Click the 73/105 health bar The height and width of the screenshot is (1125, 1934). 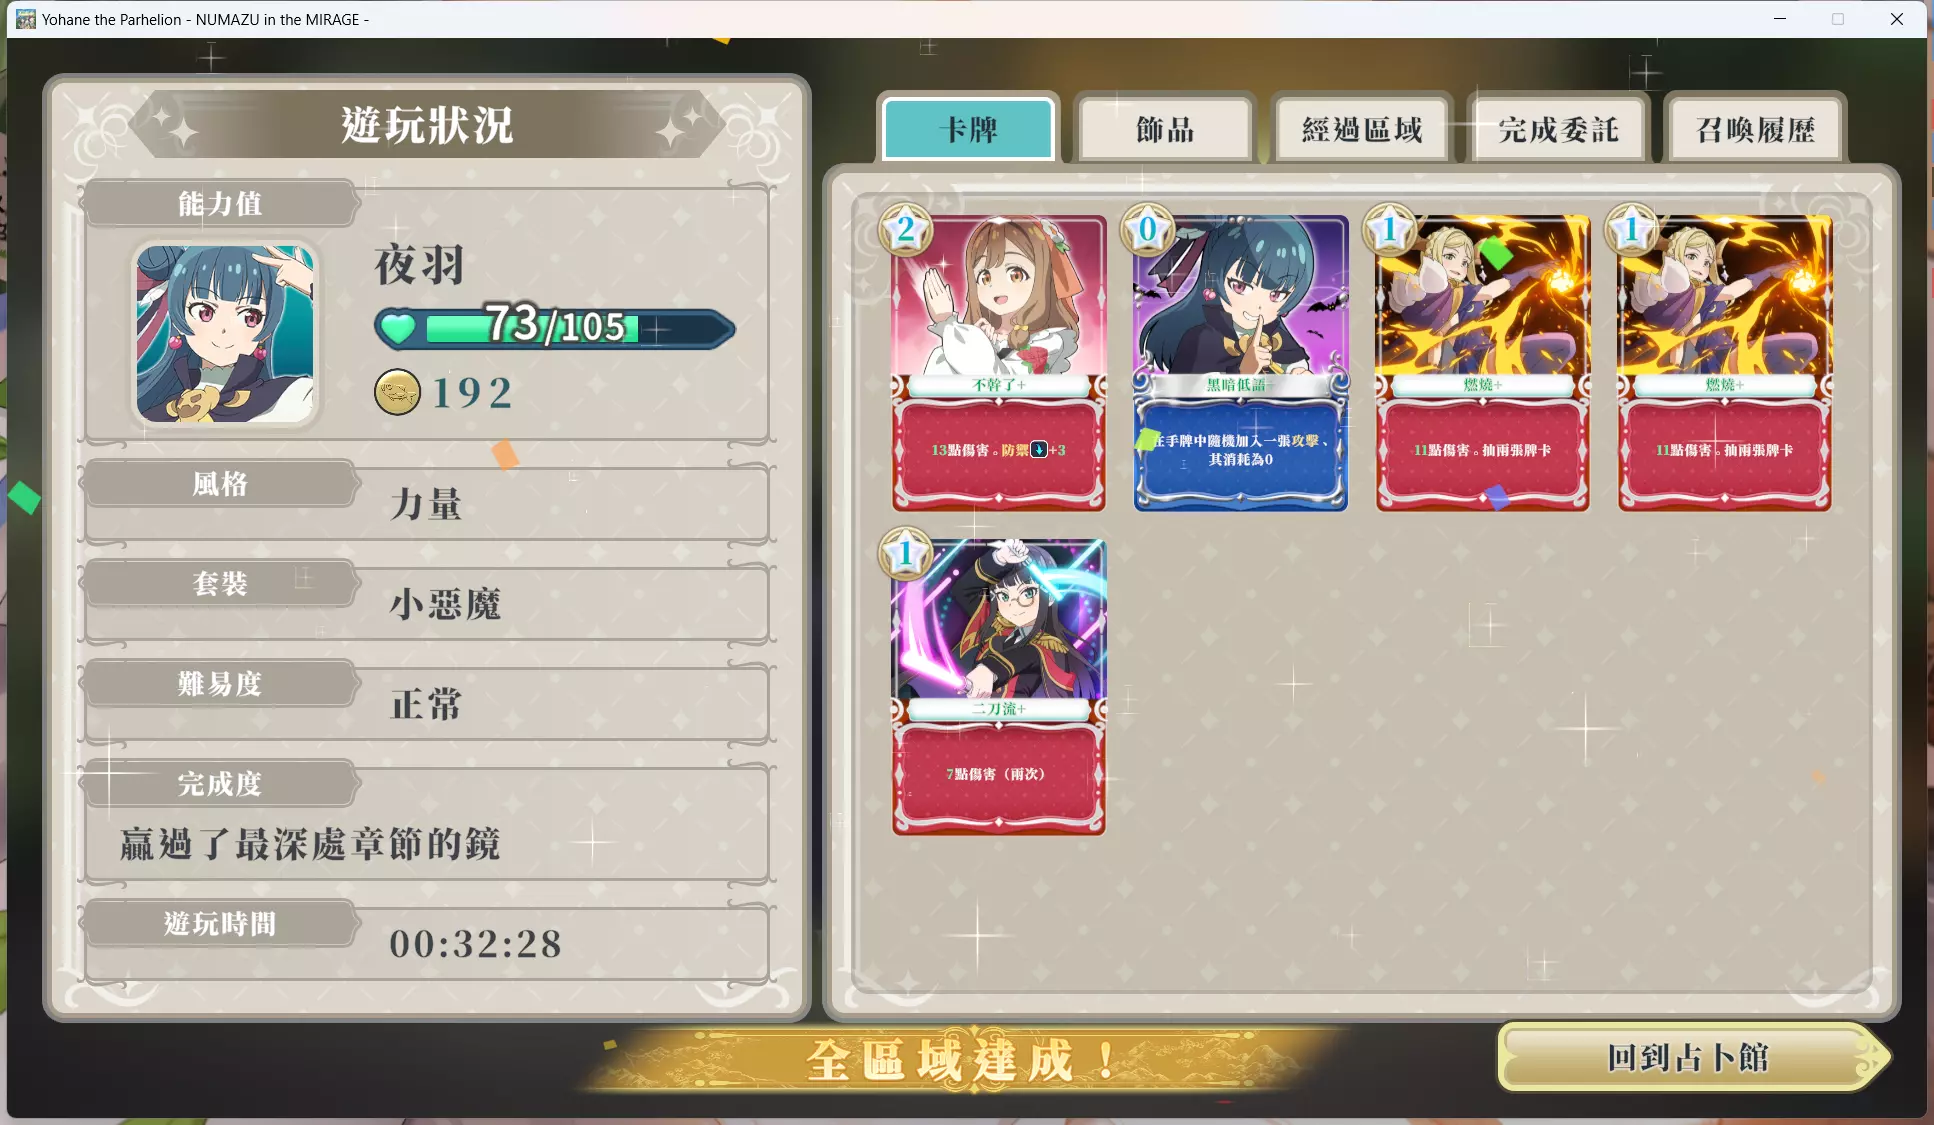tap(556, 329)
